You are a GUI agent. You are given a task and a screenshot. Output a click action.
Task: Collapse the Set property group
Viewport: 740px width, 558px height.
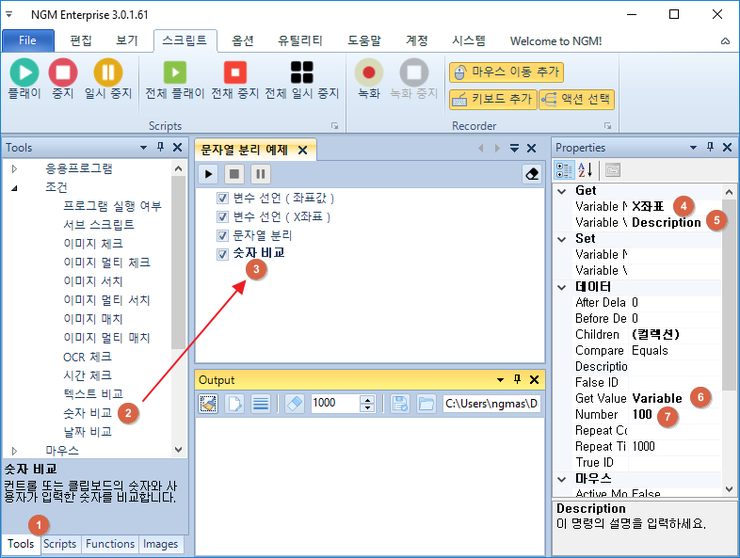pyautogui.click(x=562, y=239)
